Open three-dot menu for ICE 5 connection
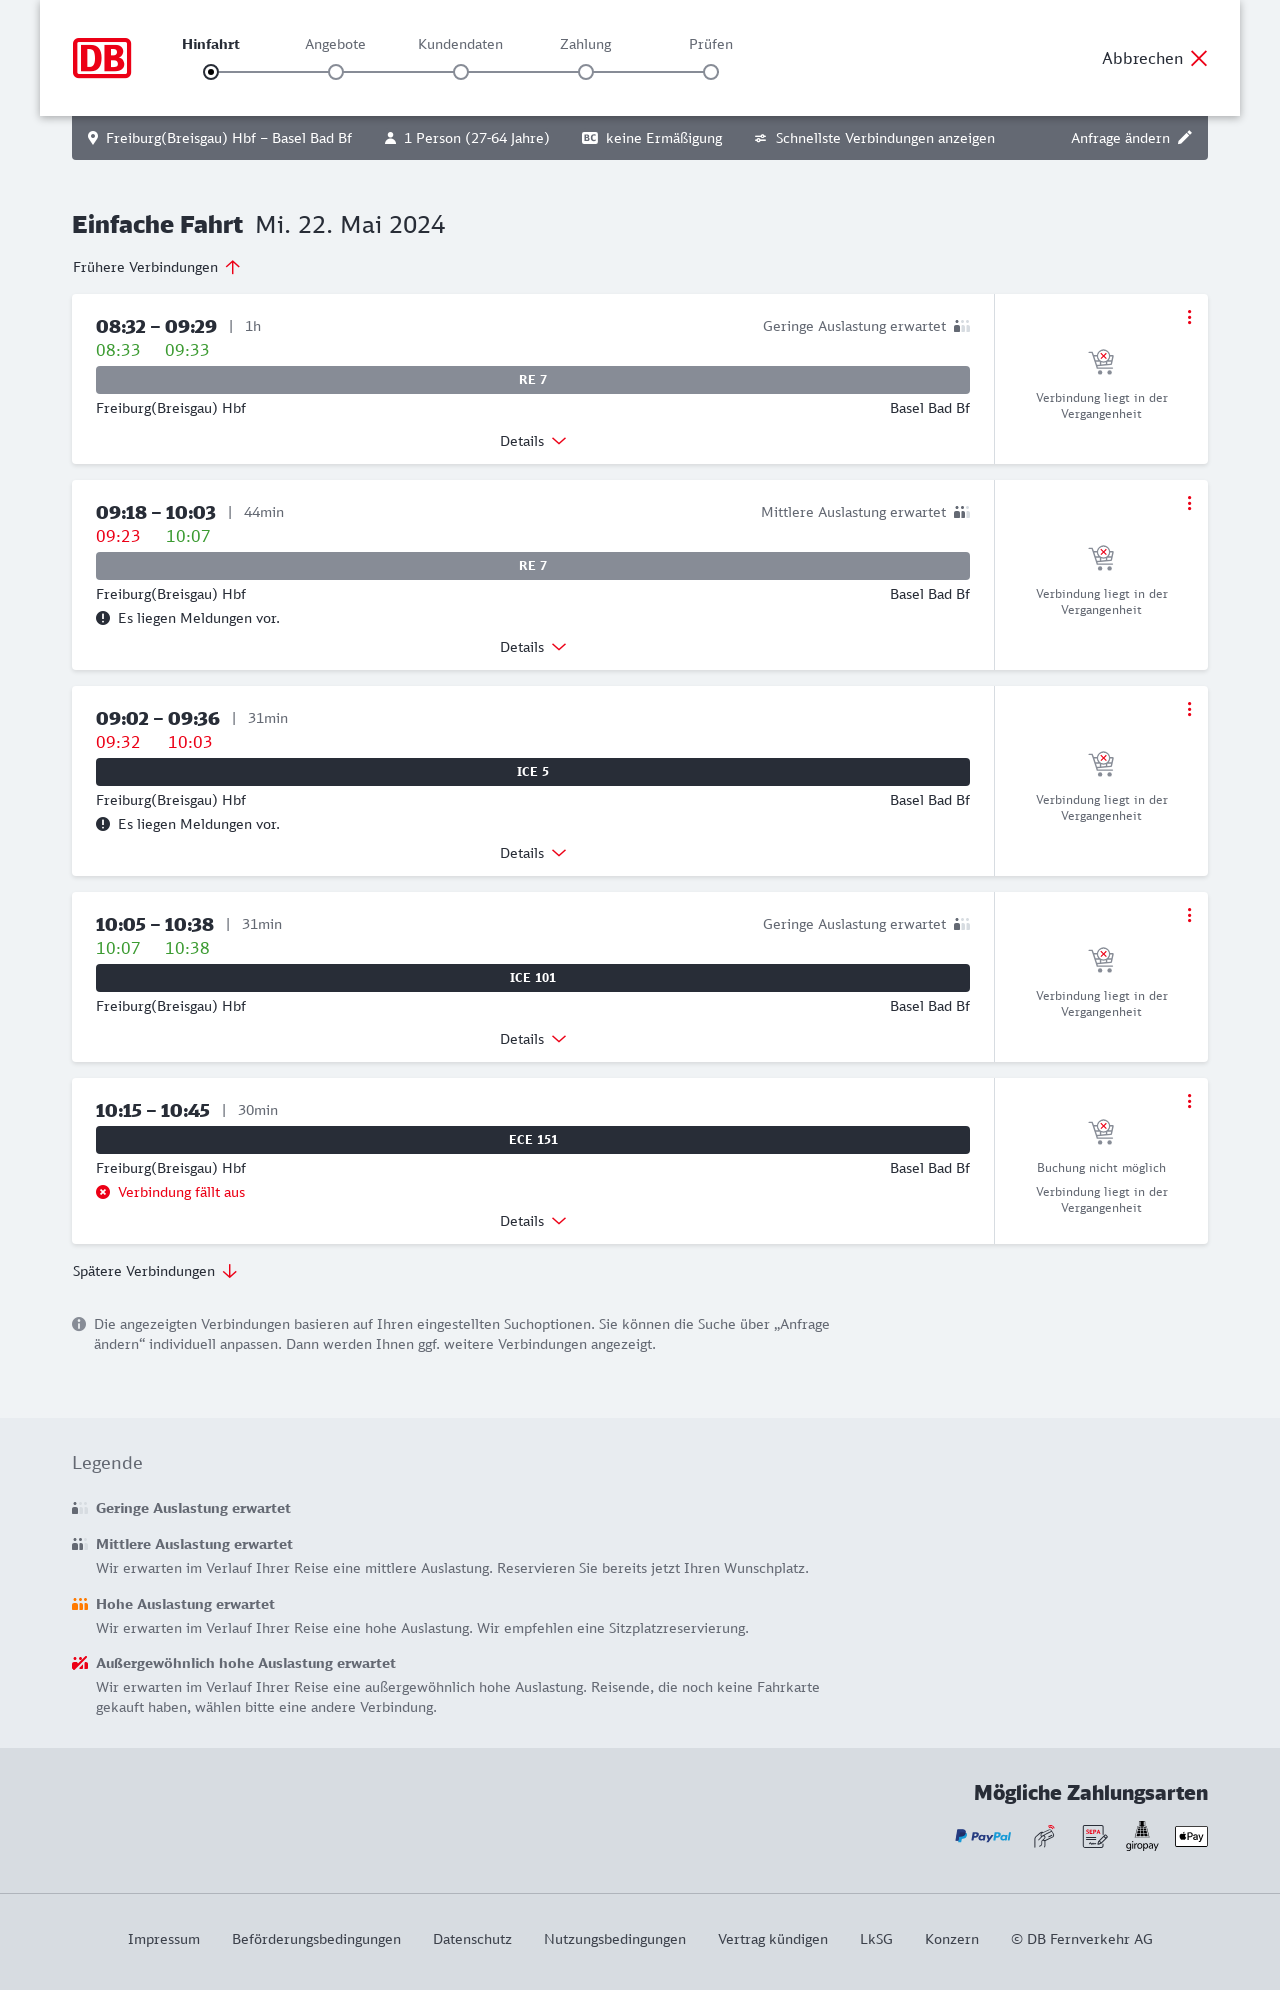This screenshot has height=1990, width=1280. click(1189, 709)
